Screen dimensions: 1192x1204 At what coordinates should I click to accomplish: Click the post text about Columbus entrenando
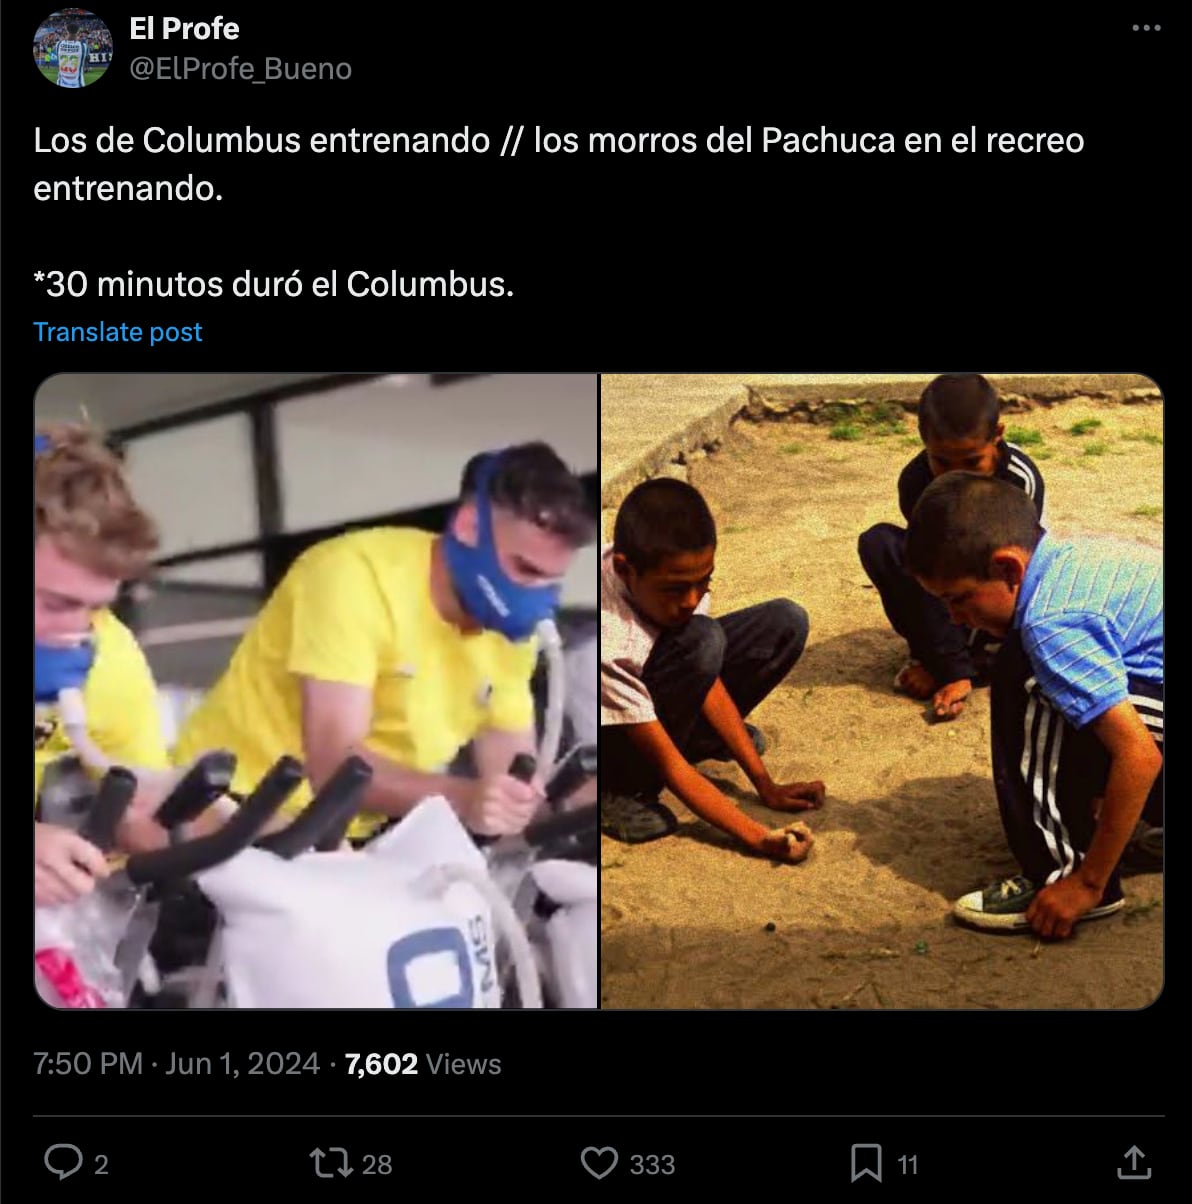(559, 164)
